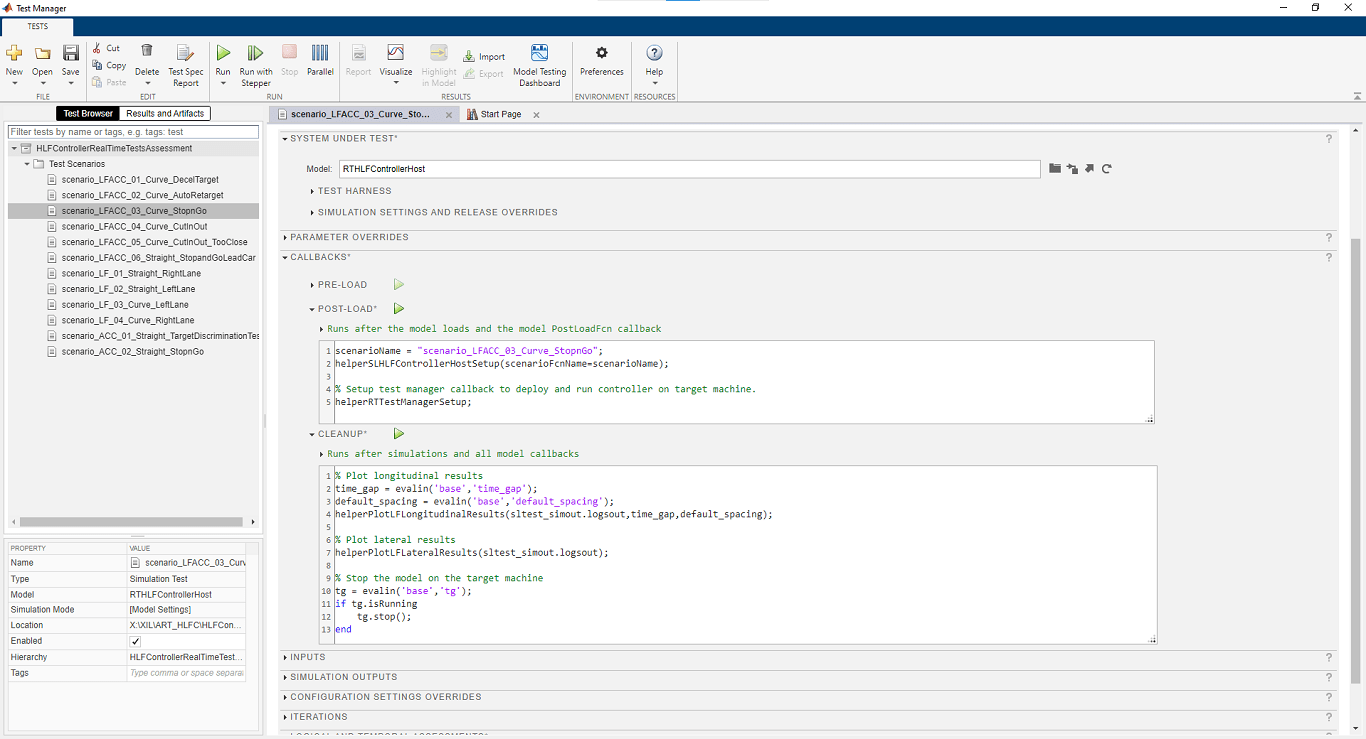
Task: Run the POST-LOAD callback play icon
Action: click(x=399, y=309)
